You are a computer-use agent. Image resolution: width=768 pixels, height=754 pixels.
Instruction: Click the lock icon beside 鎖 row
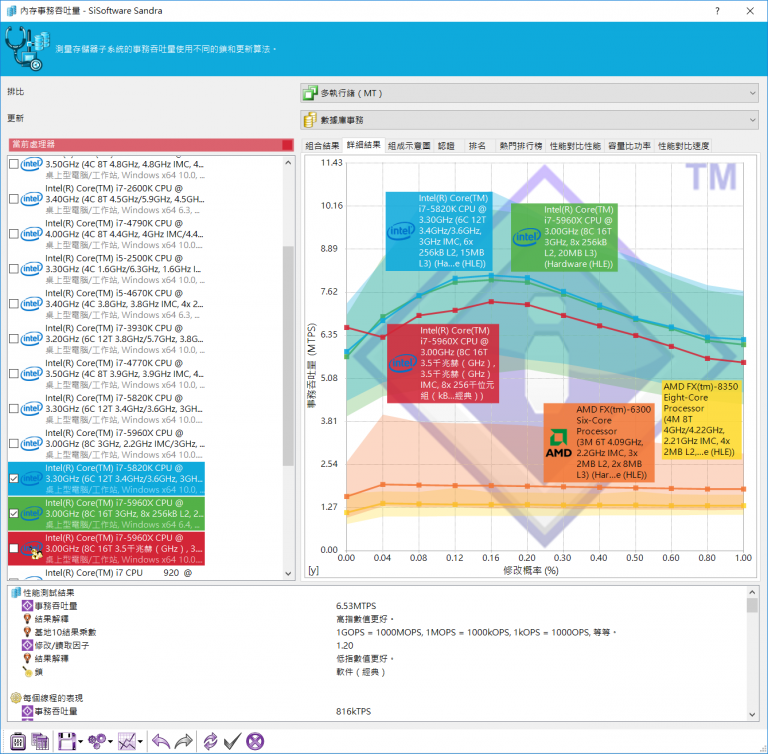tap(27, 672)
